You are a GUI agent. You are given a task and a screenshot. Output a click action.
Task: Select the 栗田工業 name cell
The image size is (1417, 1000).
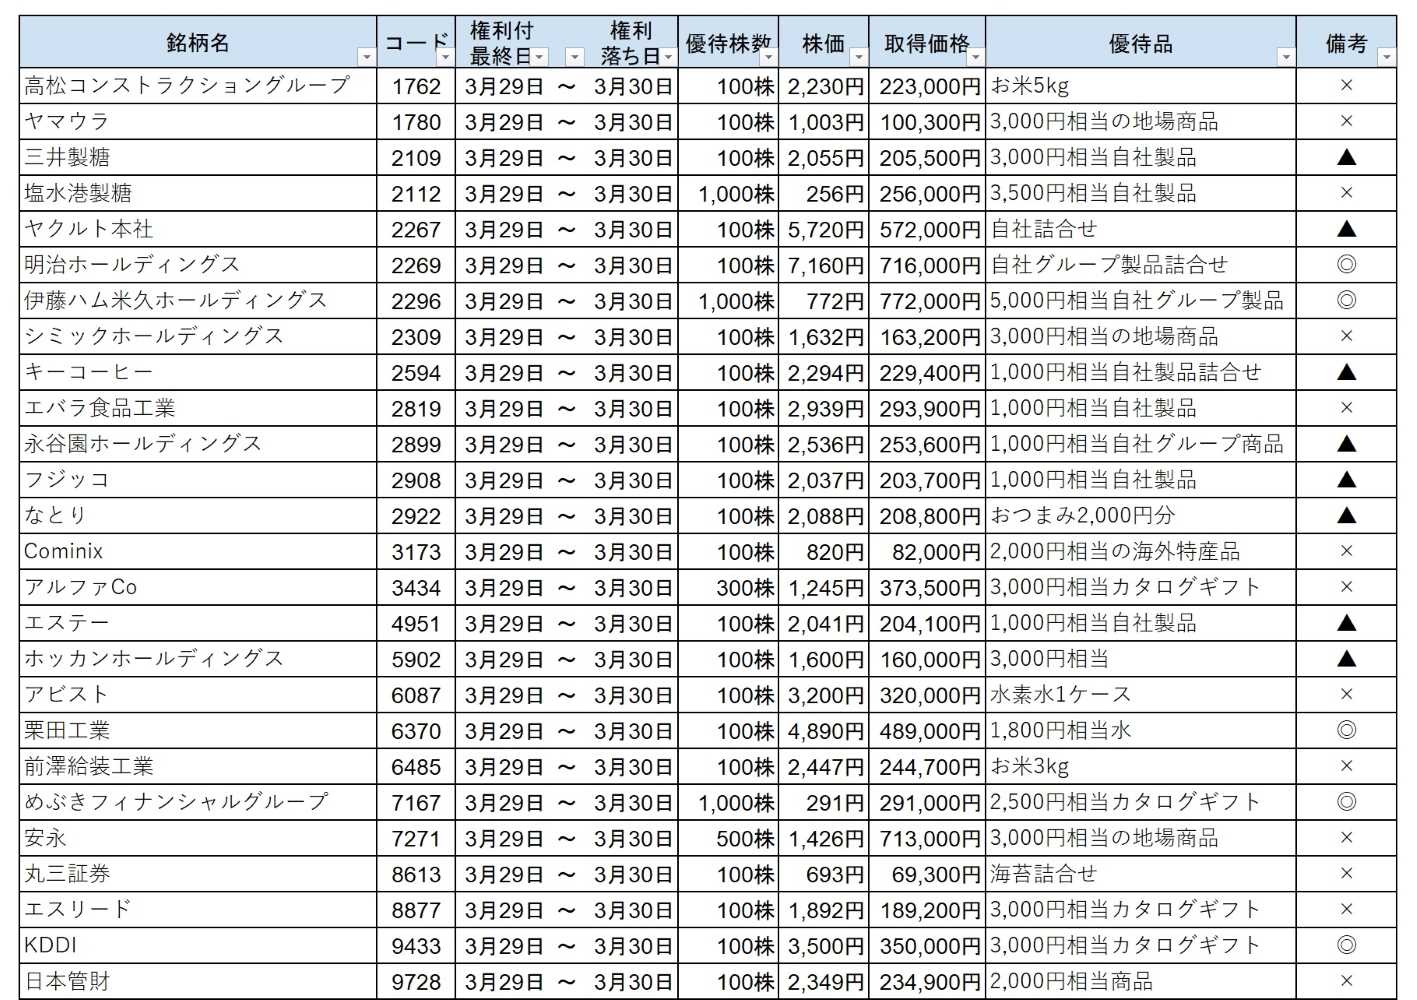[198, 731]
